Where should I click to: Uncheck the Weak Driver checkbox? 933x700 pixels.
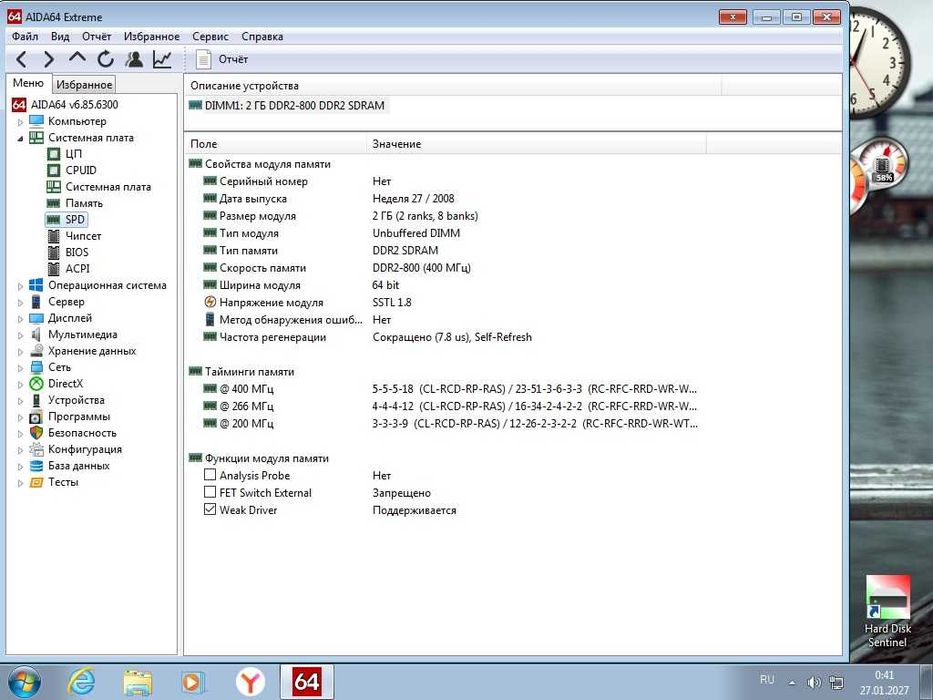209,510
